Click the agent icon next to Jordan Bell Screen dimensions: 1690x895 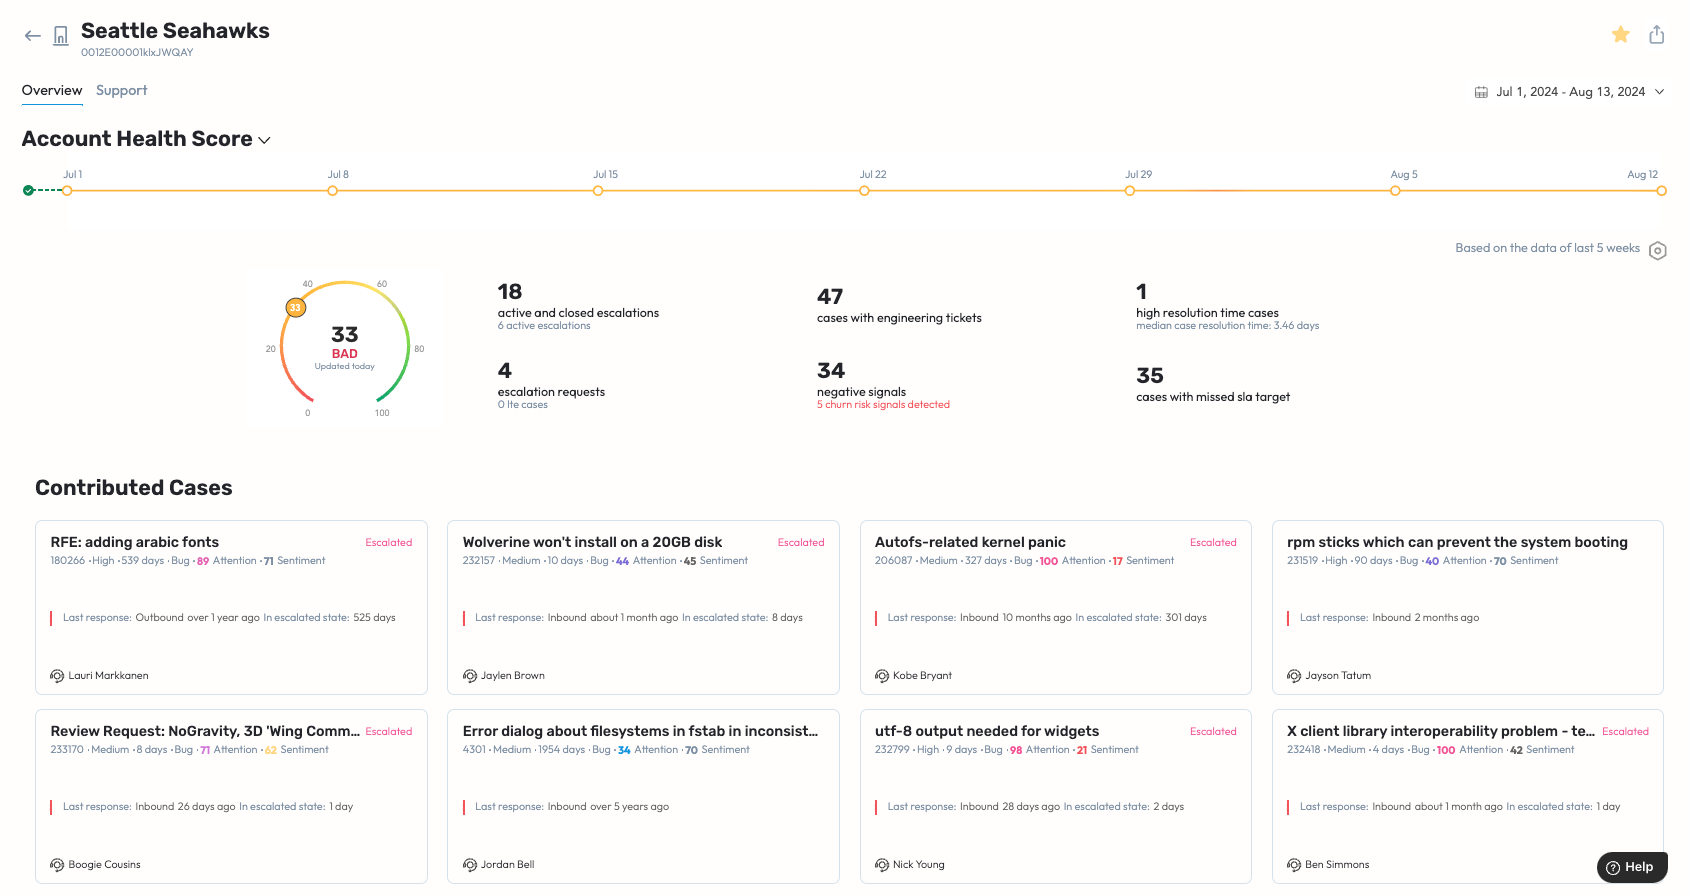(x=470, y=865)
